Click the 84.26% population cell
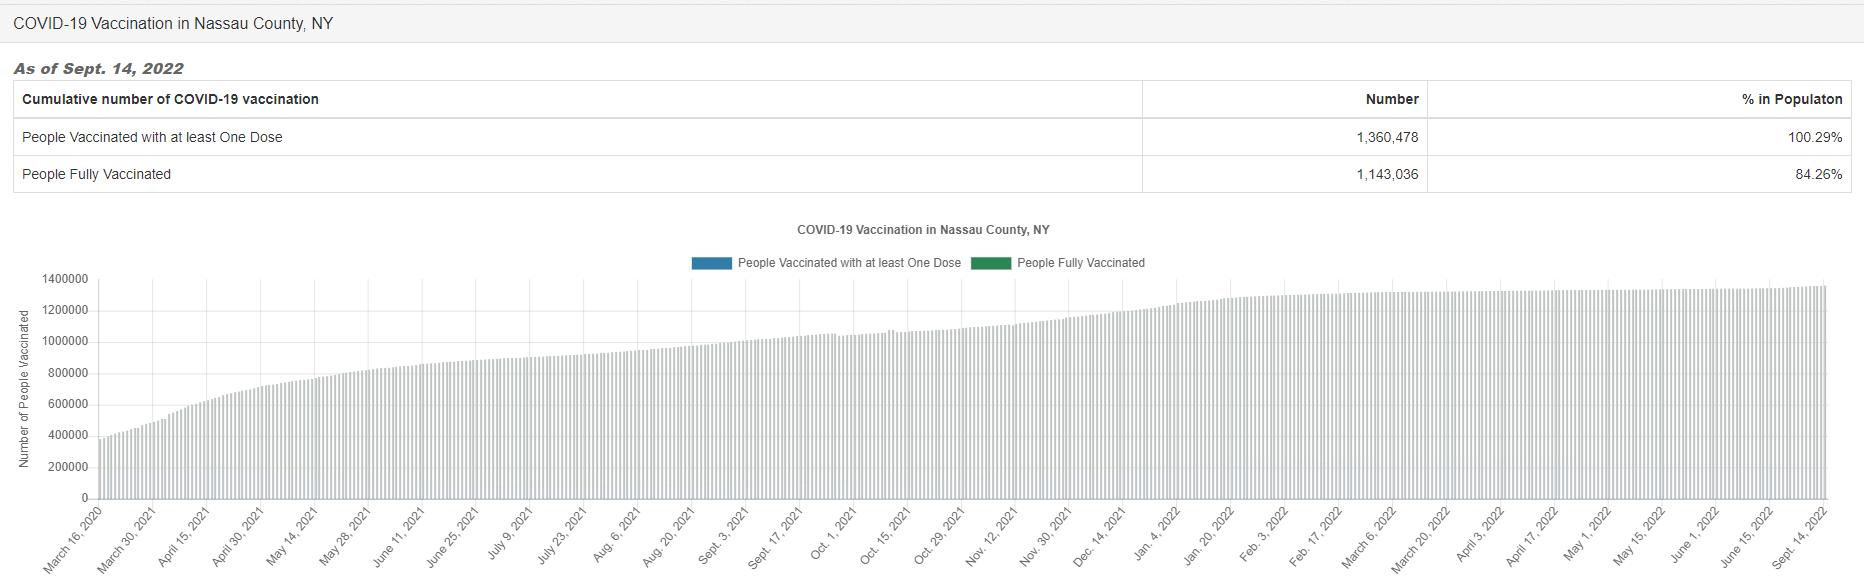 [x=1818, y=174]
